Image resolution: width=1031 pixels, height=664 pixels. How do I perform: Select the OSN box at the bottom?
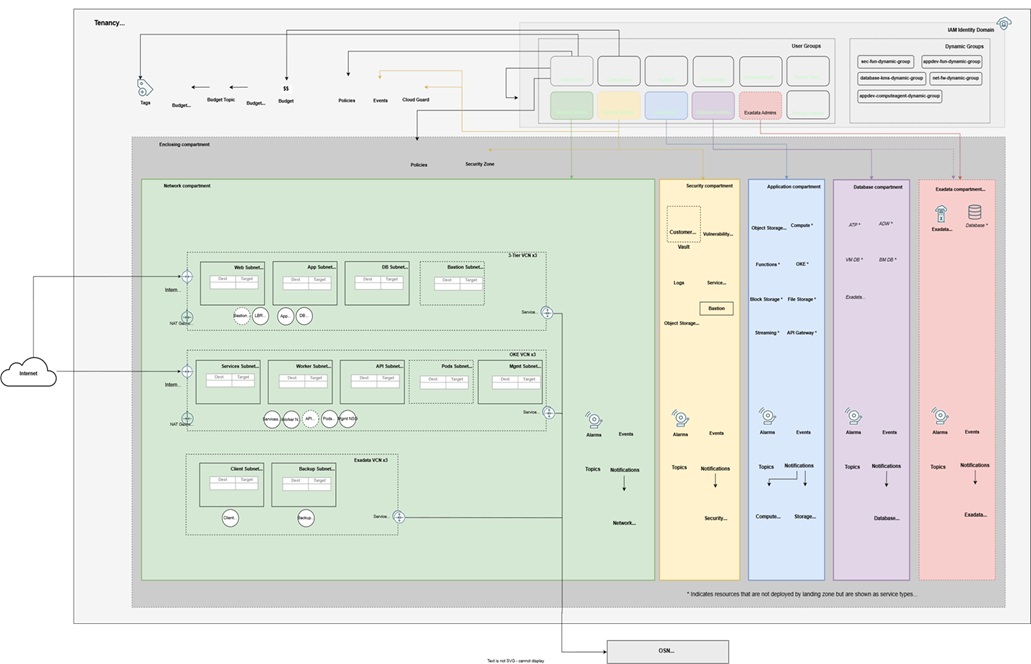[667, 650]
